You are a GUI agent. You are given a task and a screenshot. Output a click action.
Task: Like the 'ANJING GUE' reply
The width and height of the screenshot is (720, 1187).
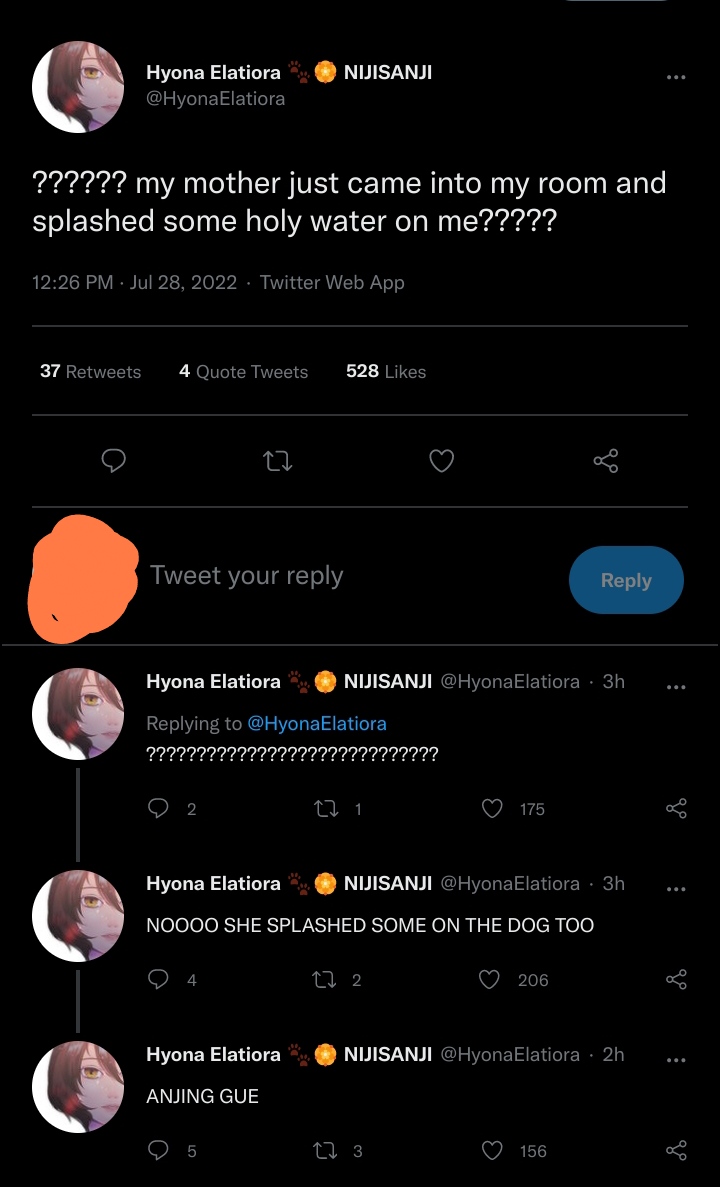point(491,1151)
